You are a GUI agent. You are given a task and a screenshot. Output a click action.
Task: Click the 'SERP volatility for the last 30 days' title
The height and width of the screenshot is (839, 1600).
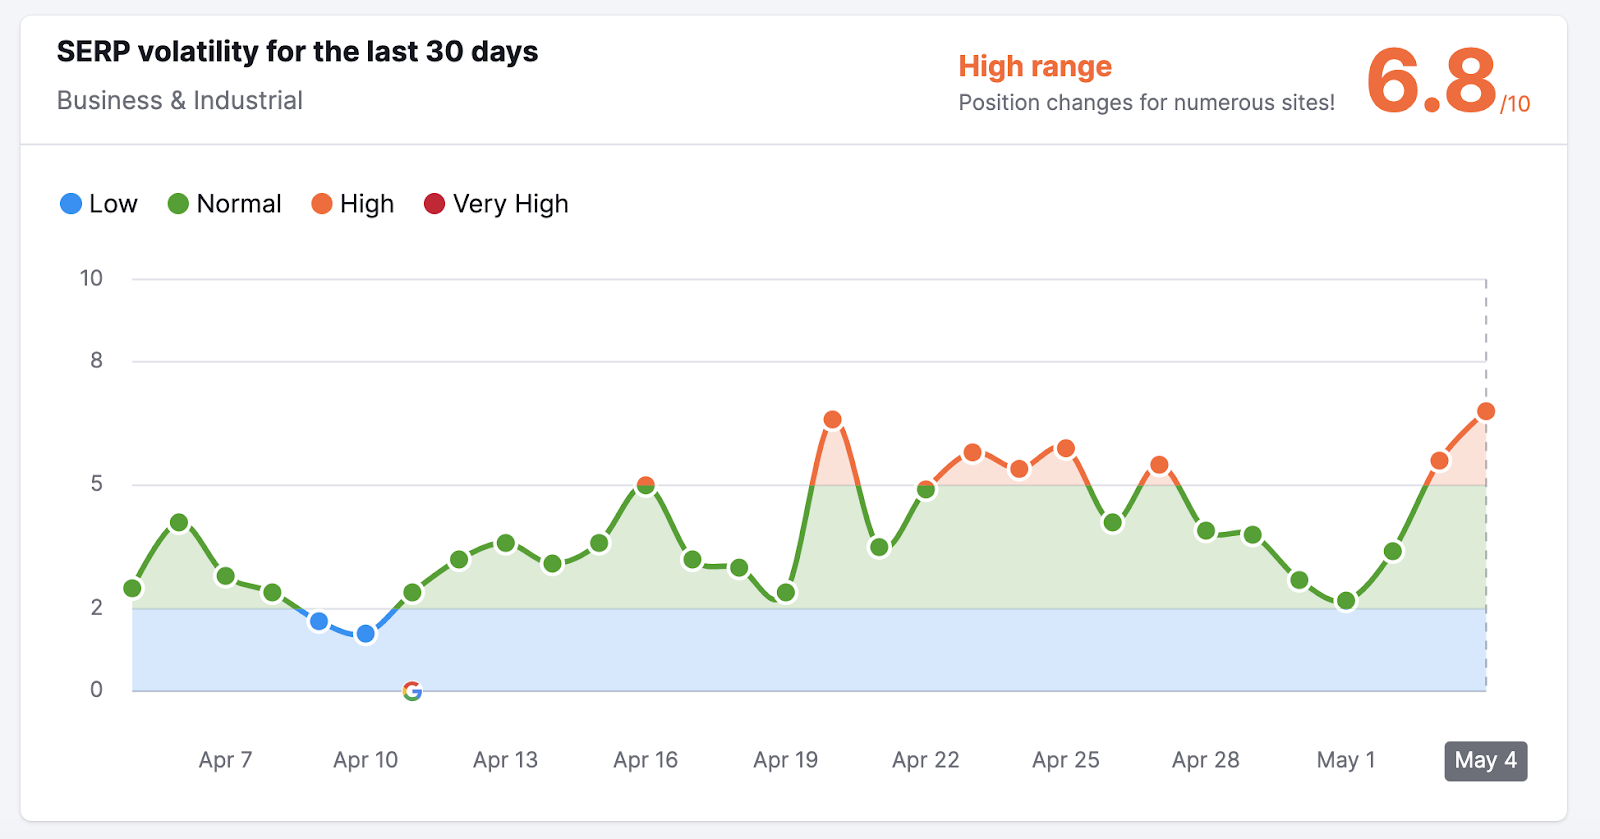point(297,52)
